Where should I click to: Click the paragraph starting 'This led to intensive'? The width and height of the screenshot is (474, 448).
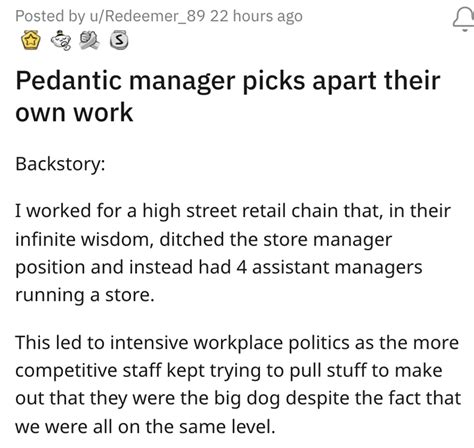(238, 384)
